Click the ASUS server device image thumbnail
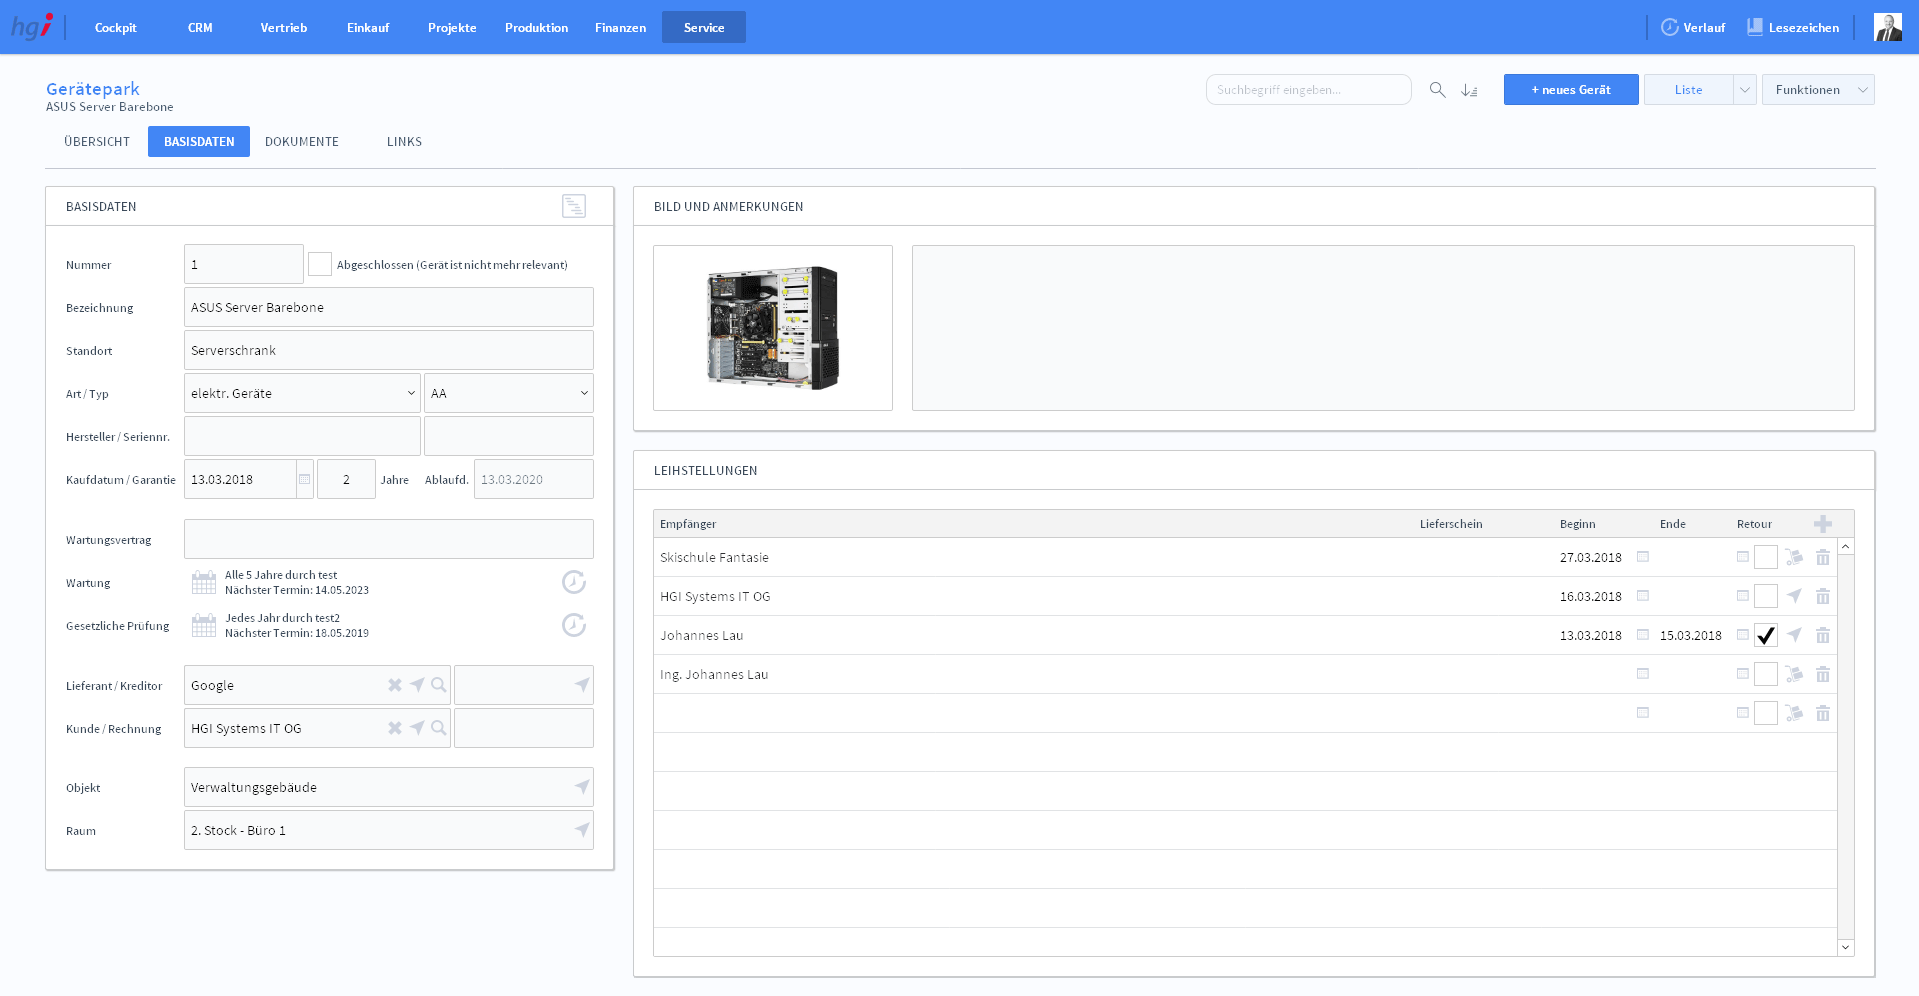Screen dimensions: 1919x996 click(772, 328)
